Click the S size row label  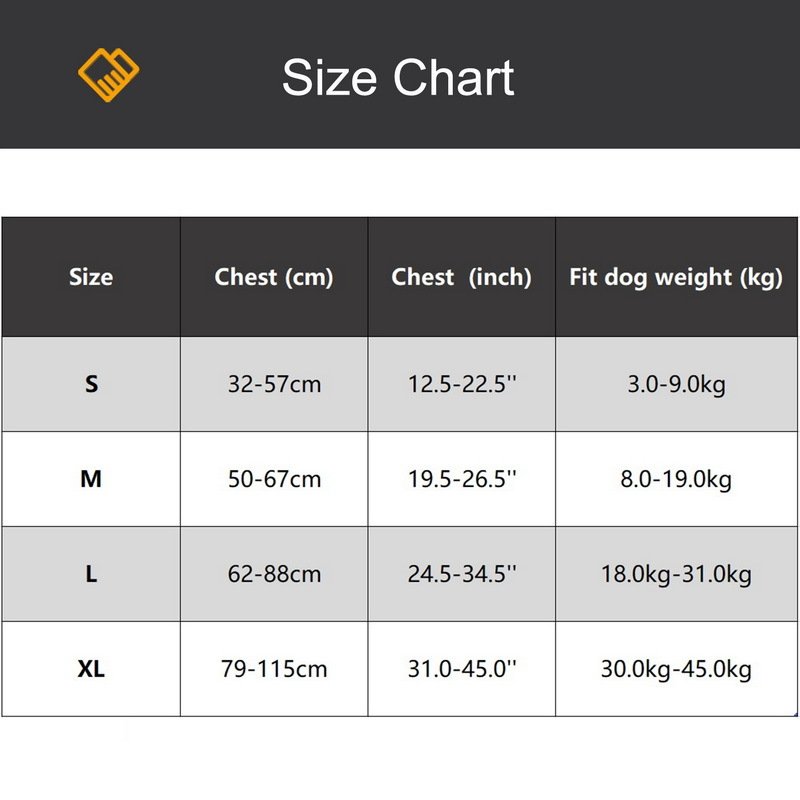(91, 384)
